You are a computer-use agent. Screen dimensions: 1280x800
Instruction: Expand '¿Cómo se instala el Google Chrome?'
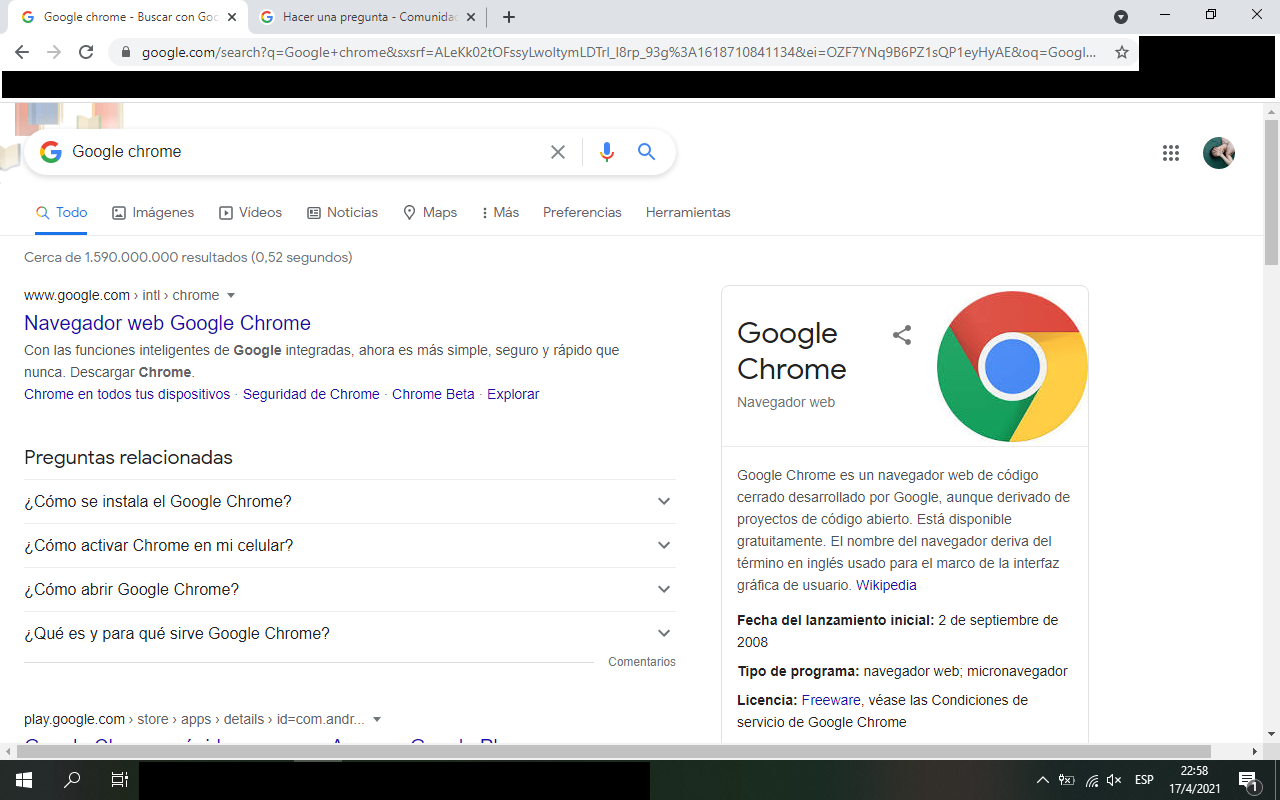(x=350, y=502)
